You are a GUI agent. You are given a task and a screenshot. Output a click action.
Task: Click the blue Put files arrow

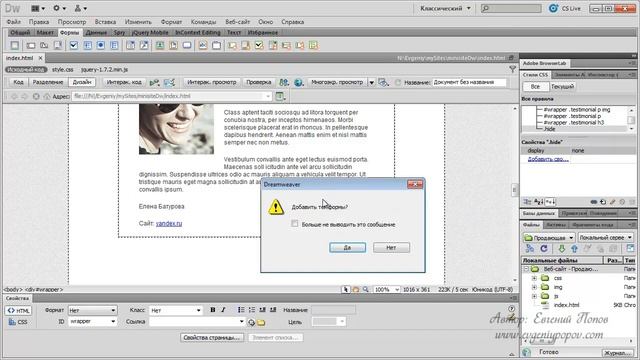(574, 248)
